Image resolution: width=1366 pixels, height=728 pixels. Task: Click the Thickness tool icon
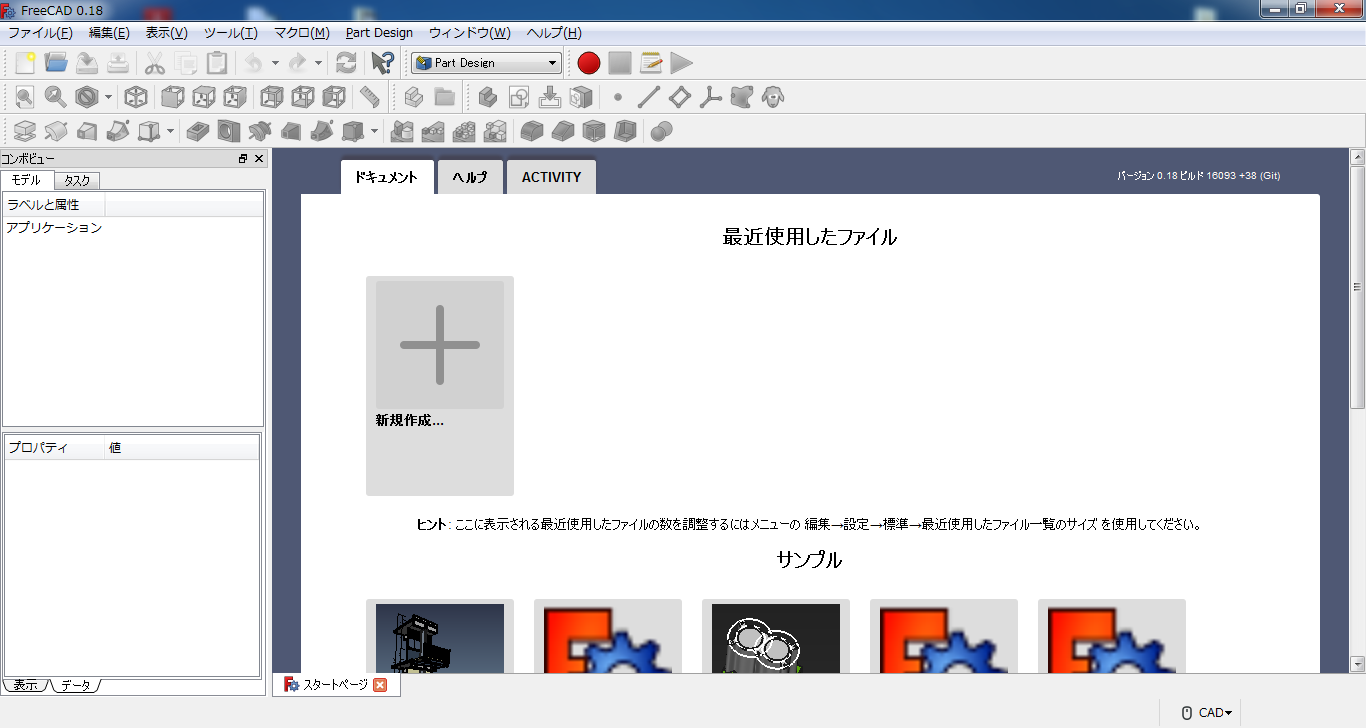625,131
